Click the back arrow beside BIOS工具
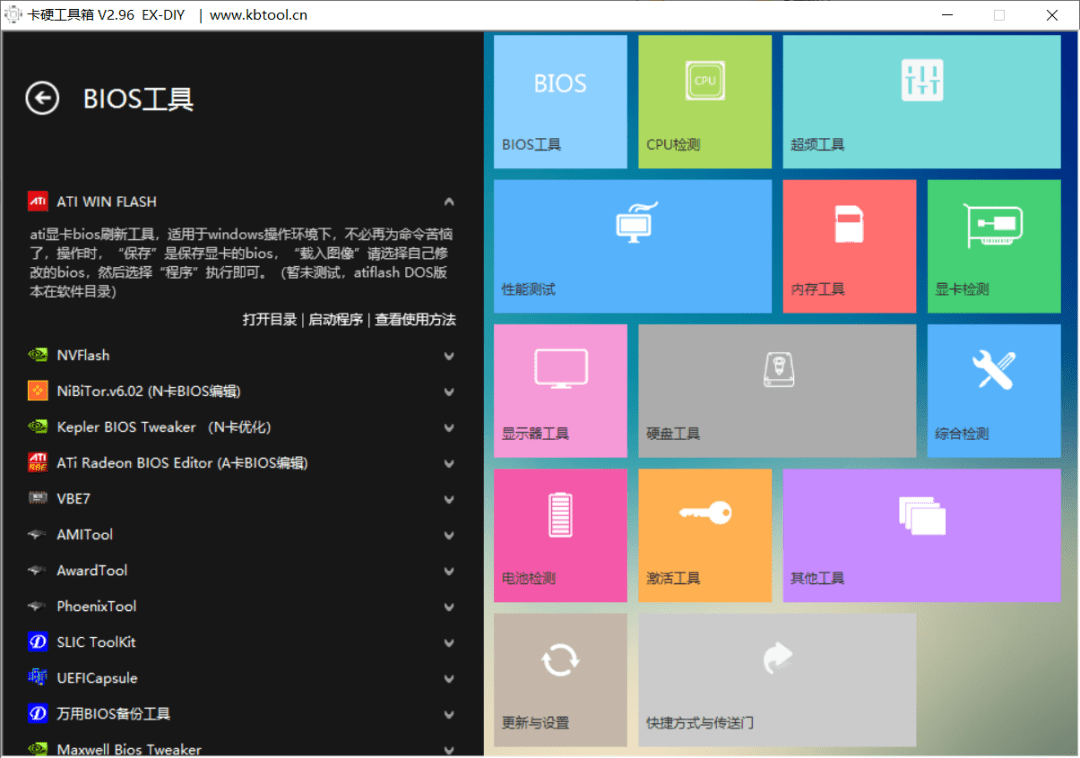The width and height of the screenshot is (1080, 758). click(x=42, y=98)
